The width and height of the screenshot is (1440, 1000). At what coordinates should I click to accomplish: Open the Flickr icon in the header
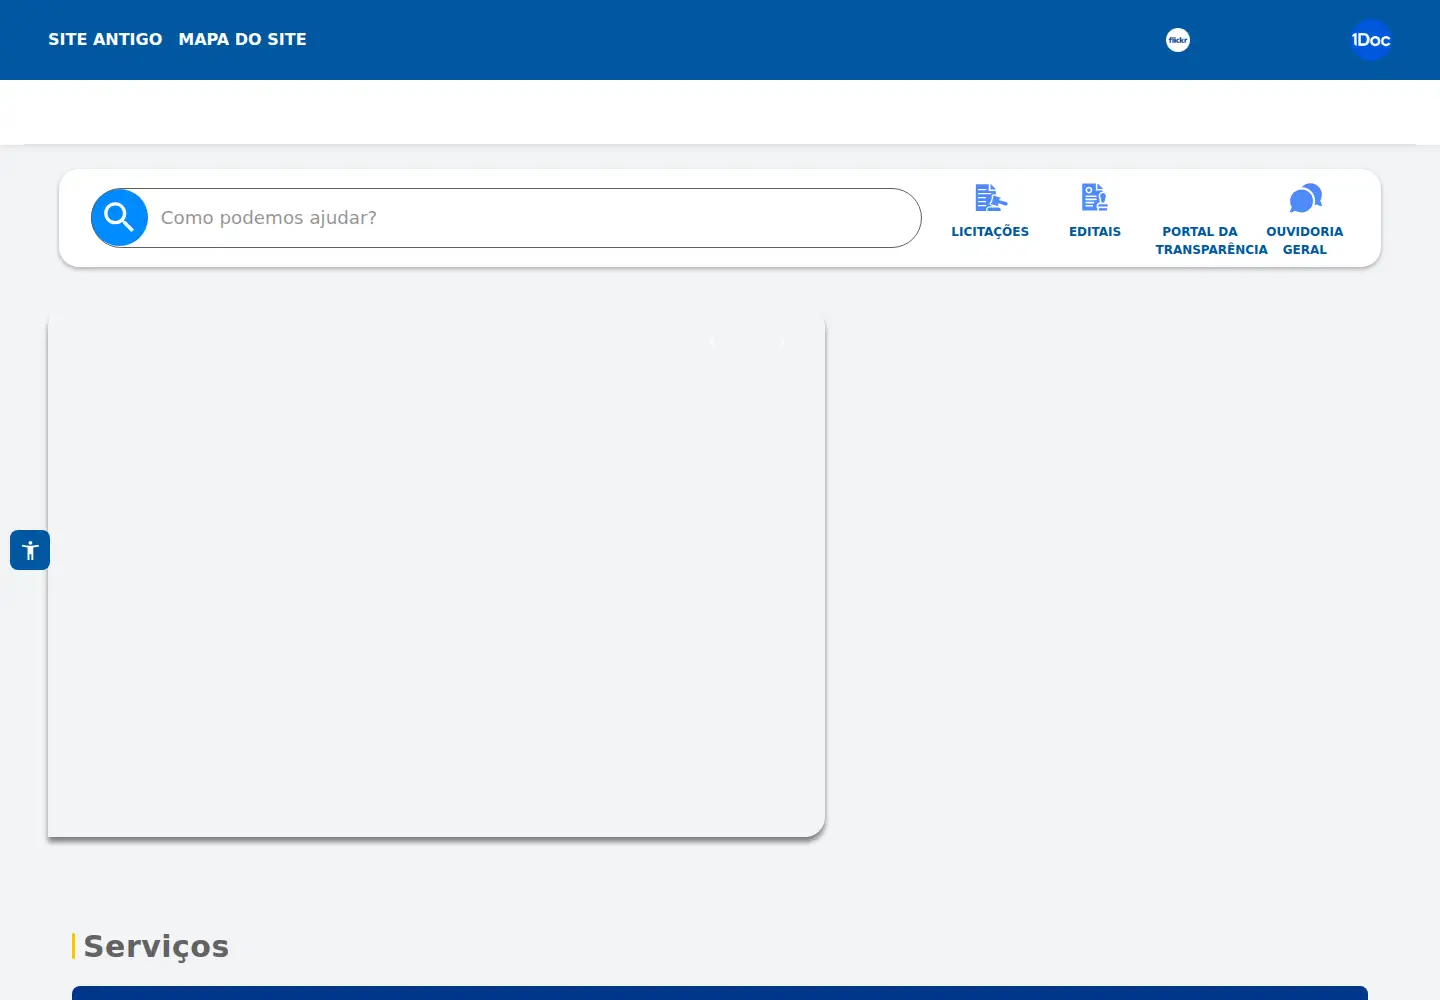[x=1178, y=40]
